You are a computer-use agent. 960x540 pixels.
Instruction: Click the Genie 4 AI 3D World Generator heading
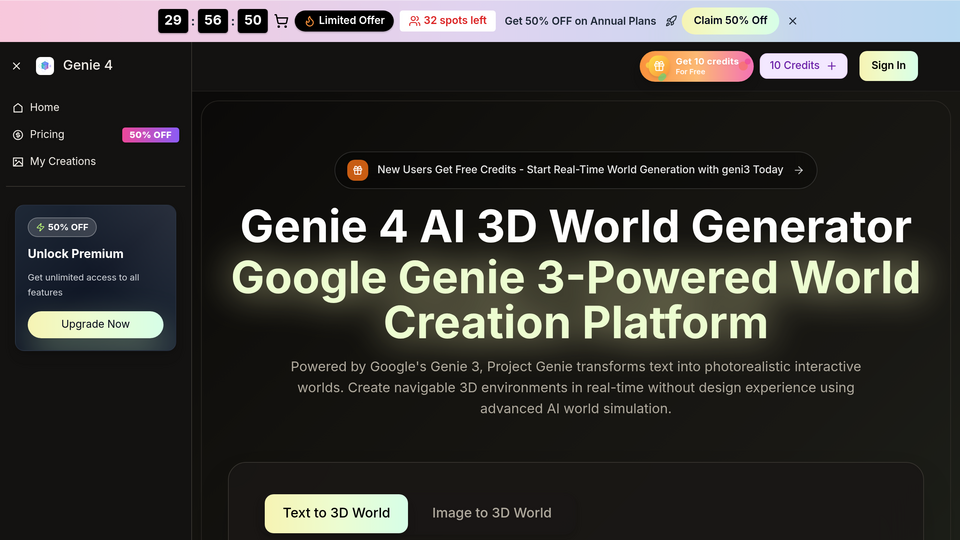coord(576,227)
